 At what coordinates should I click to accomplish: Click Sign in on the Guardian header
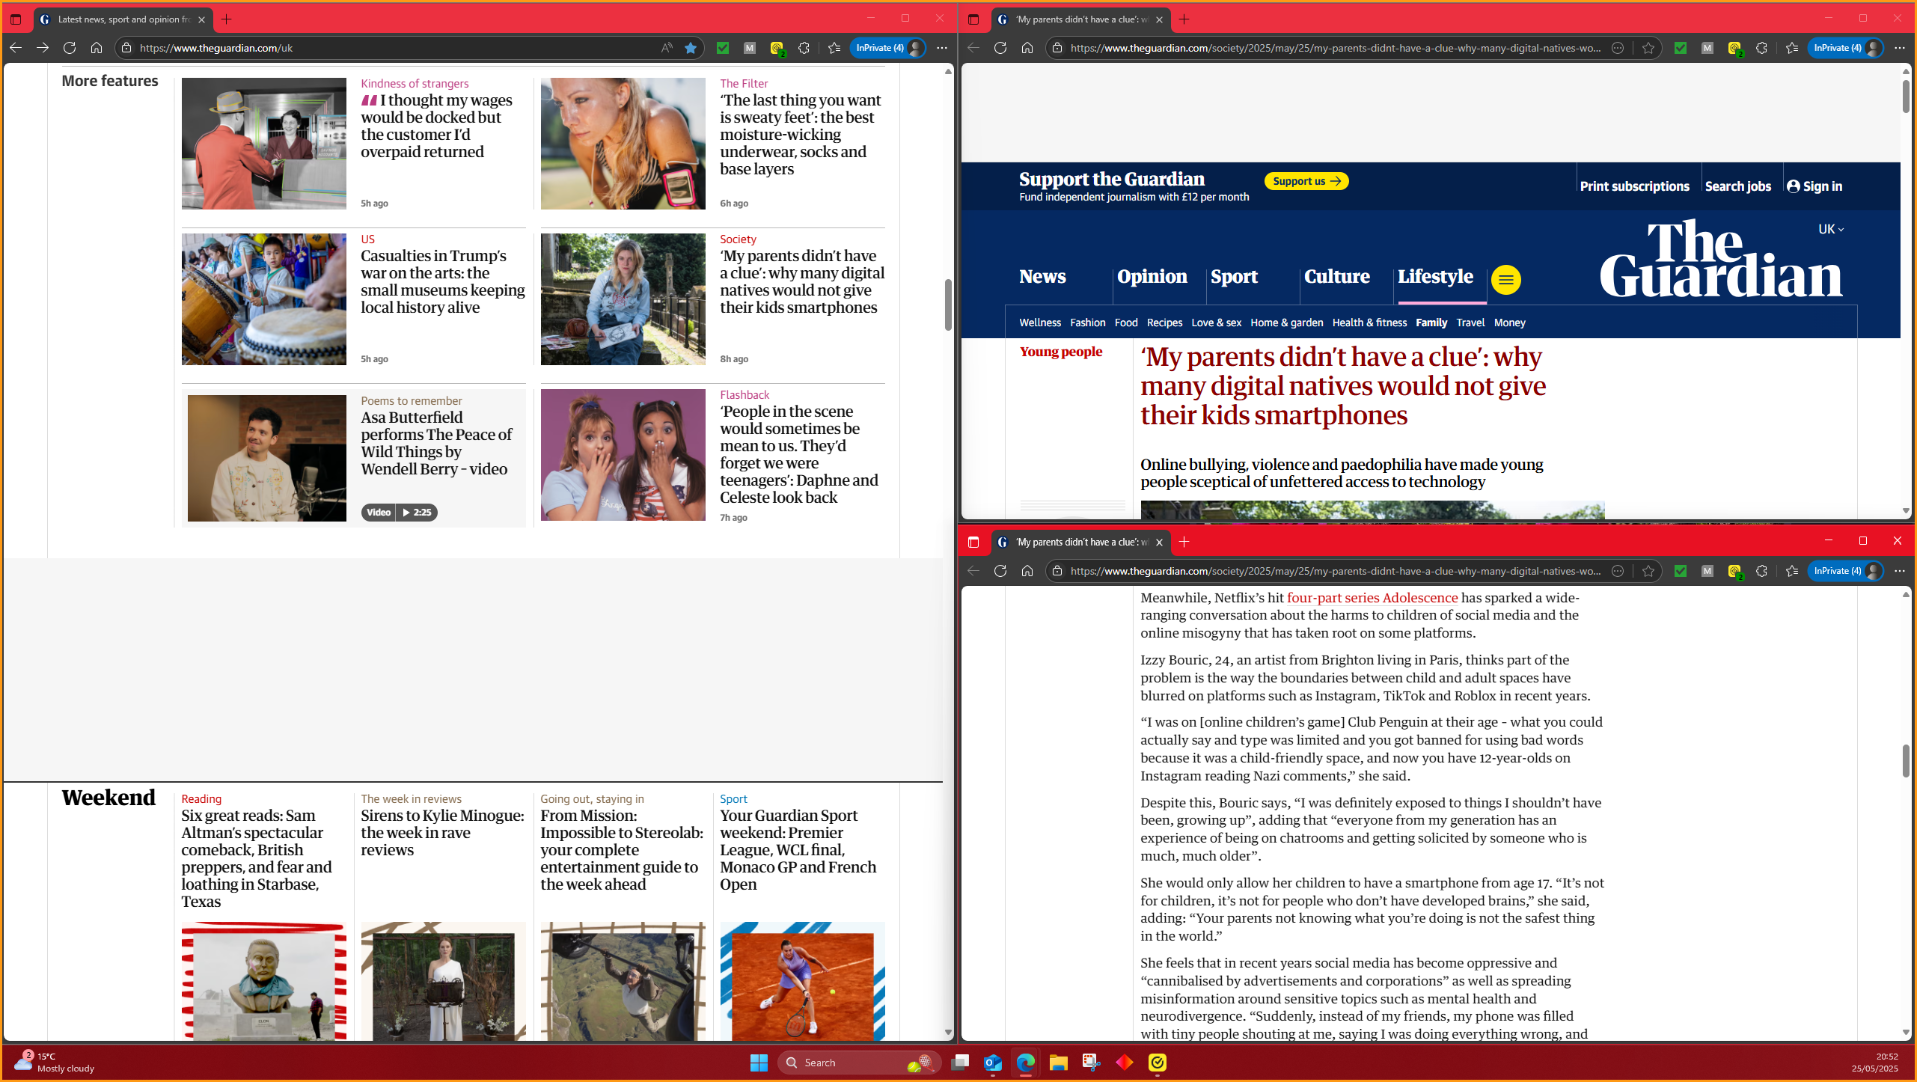pos(1814,186)
